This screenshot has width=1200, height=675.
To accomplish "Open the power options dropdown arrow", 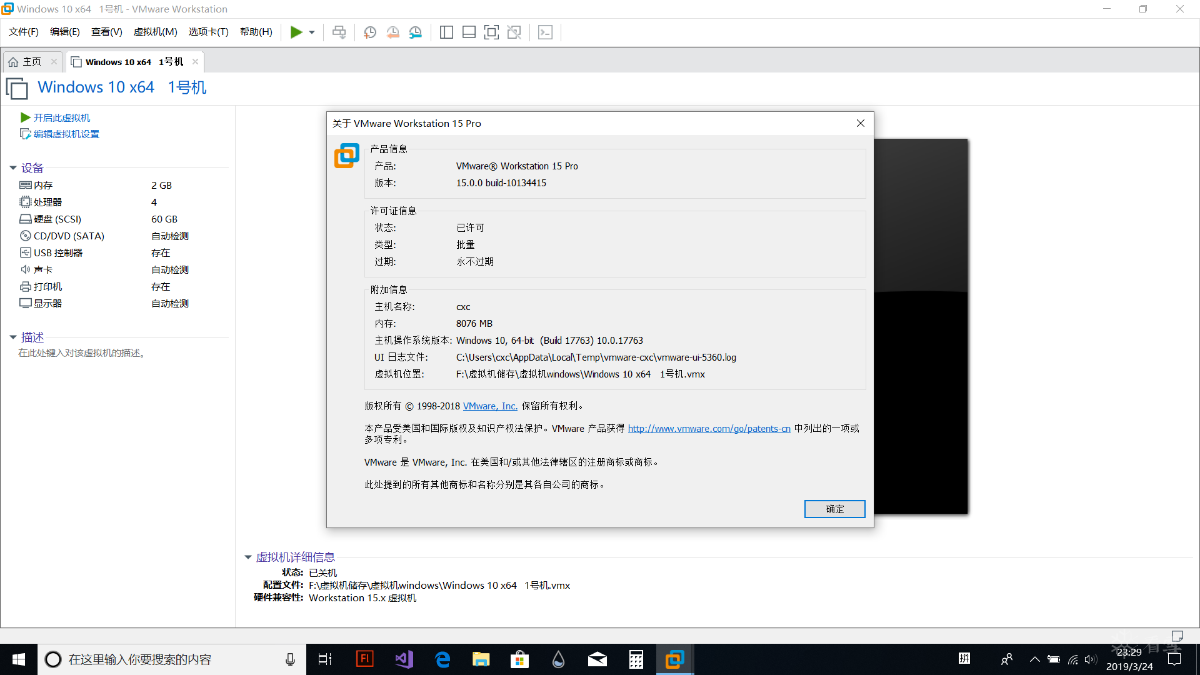I will pos(312,32).
